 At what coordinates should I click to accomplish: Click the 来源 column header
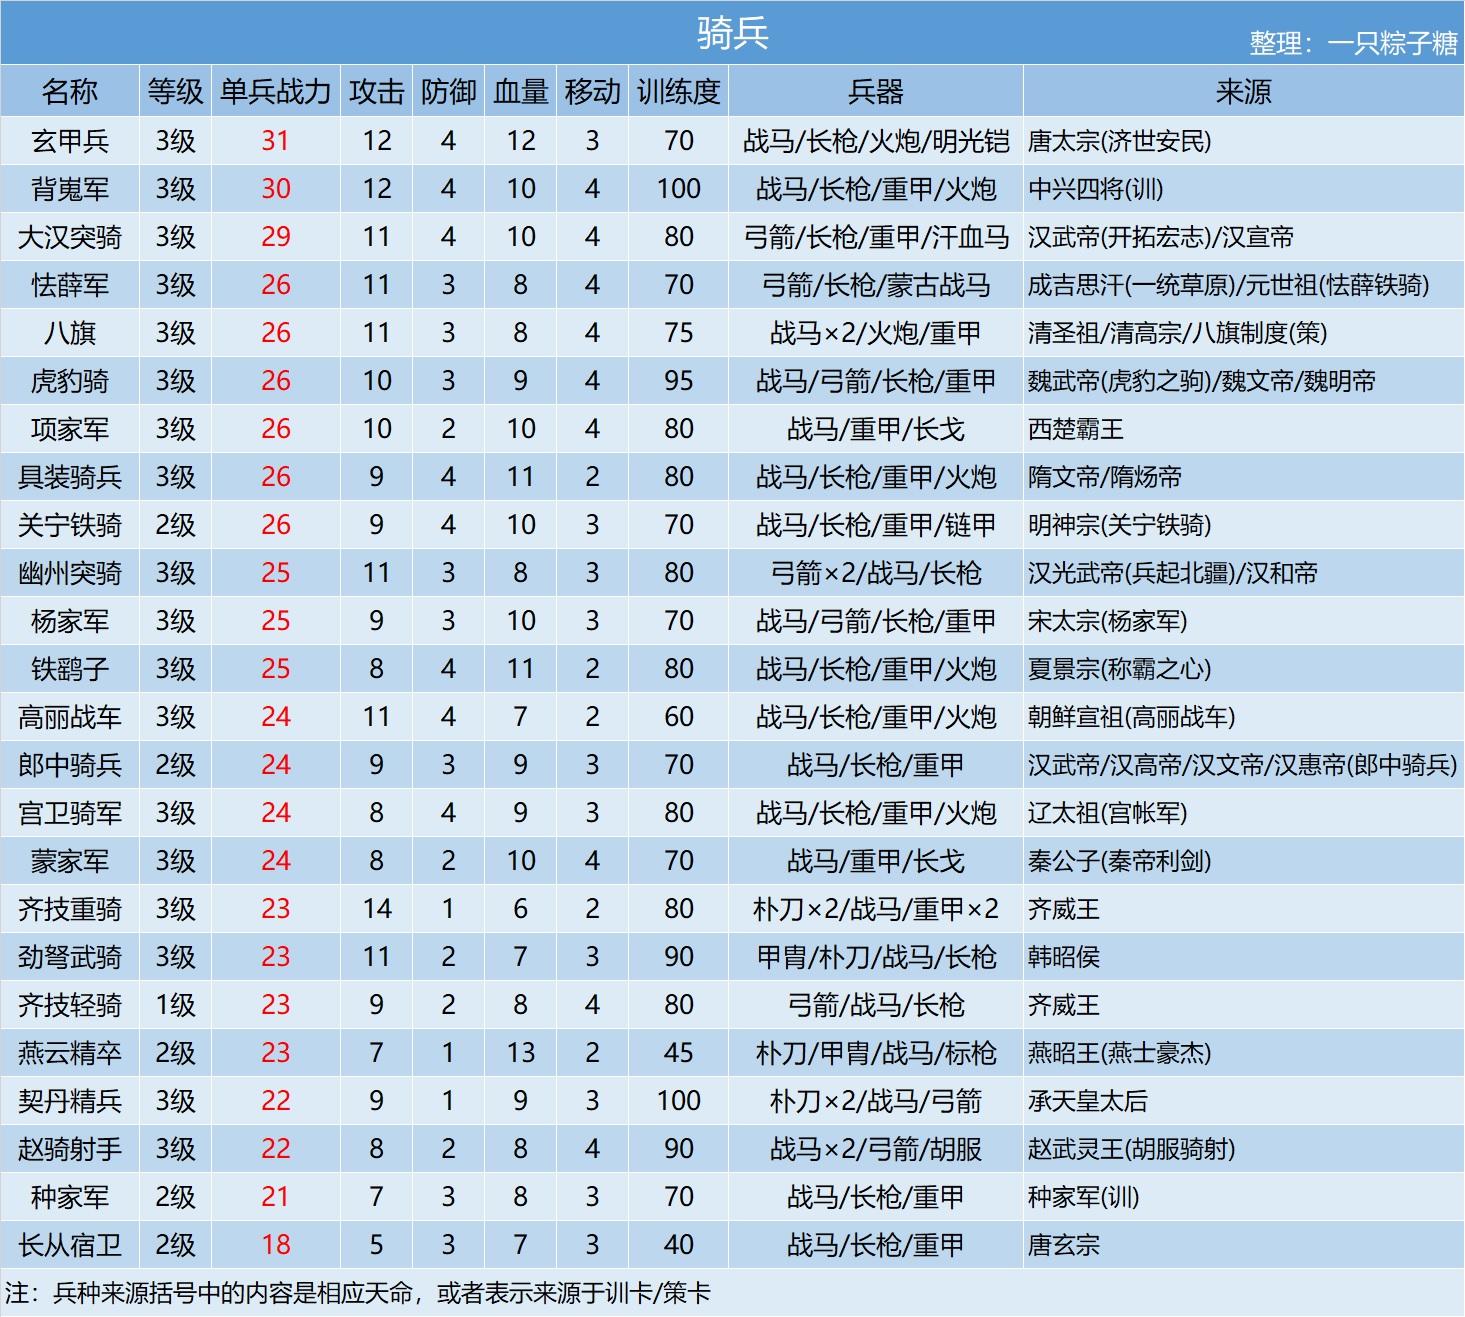click(1240, 89)
